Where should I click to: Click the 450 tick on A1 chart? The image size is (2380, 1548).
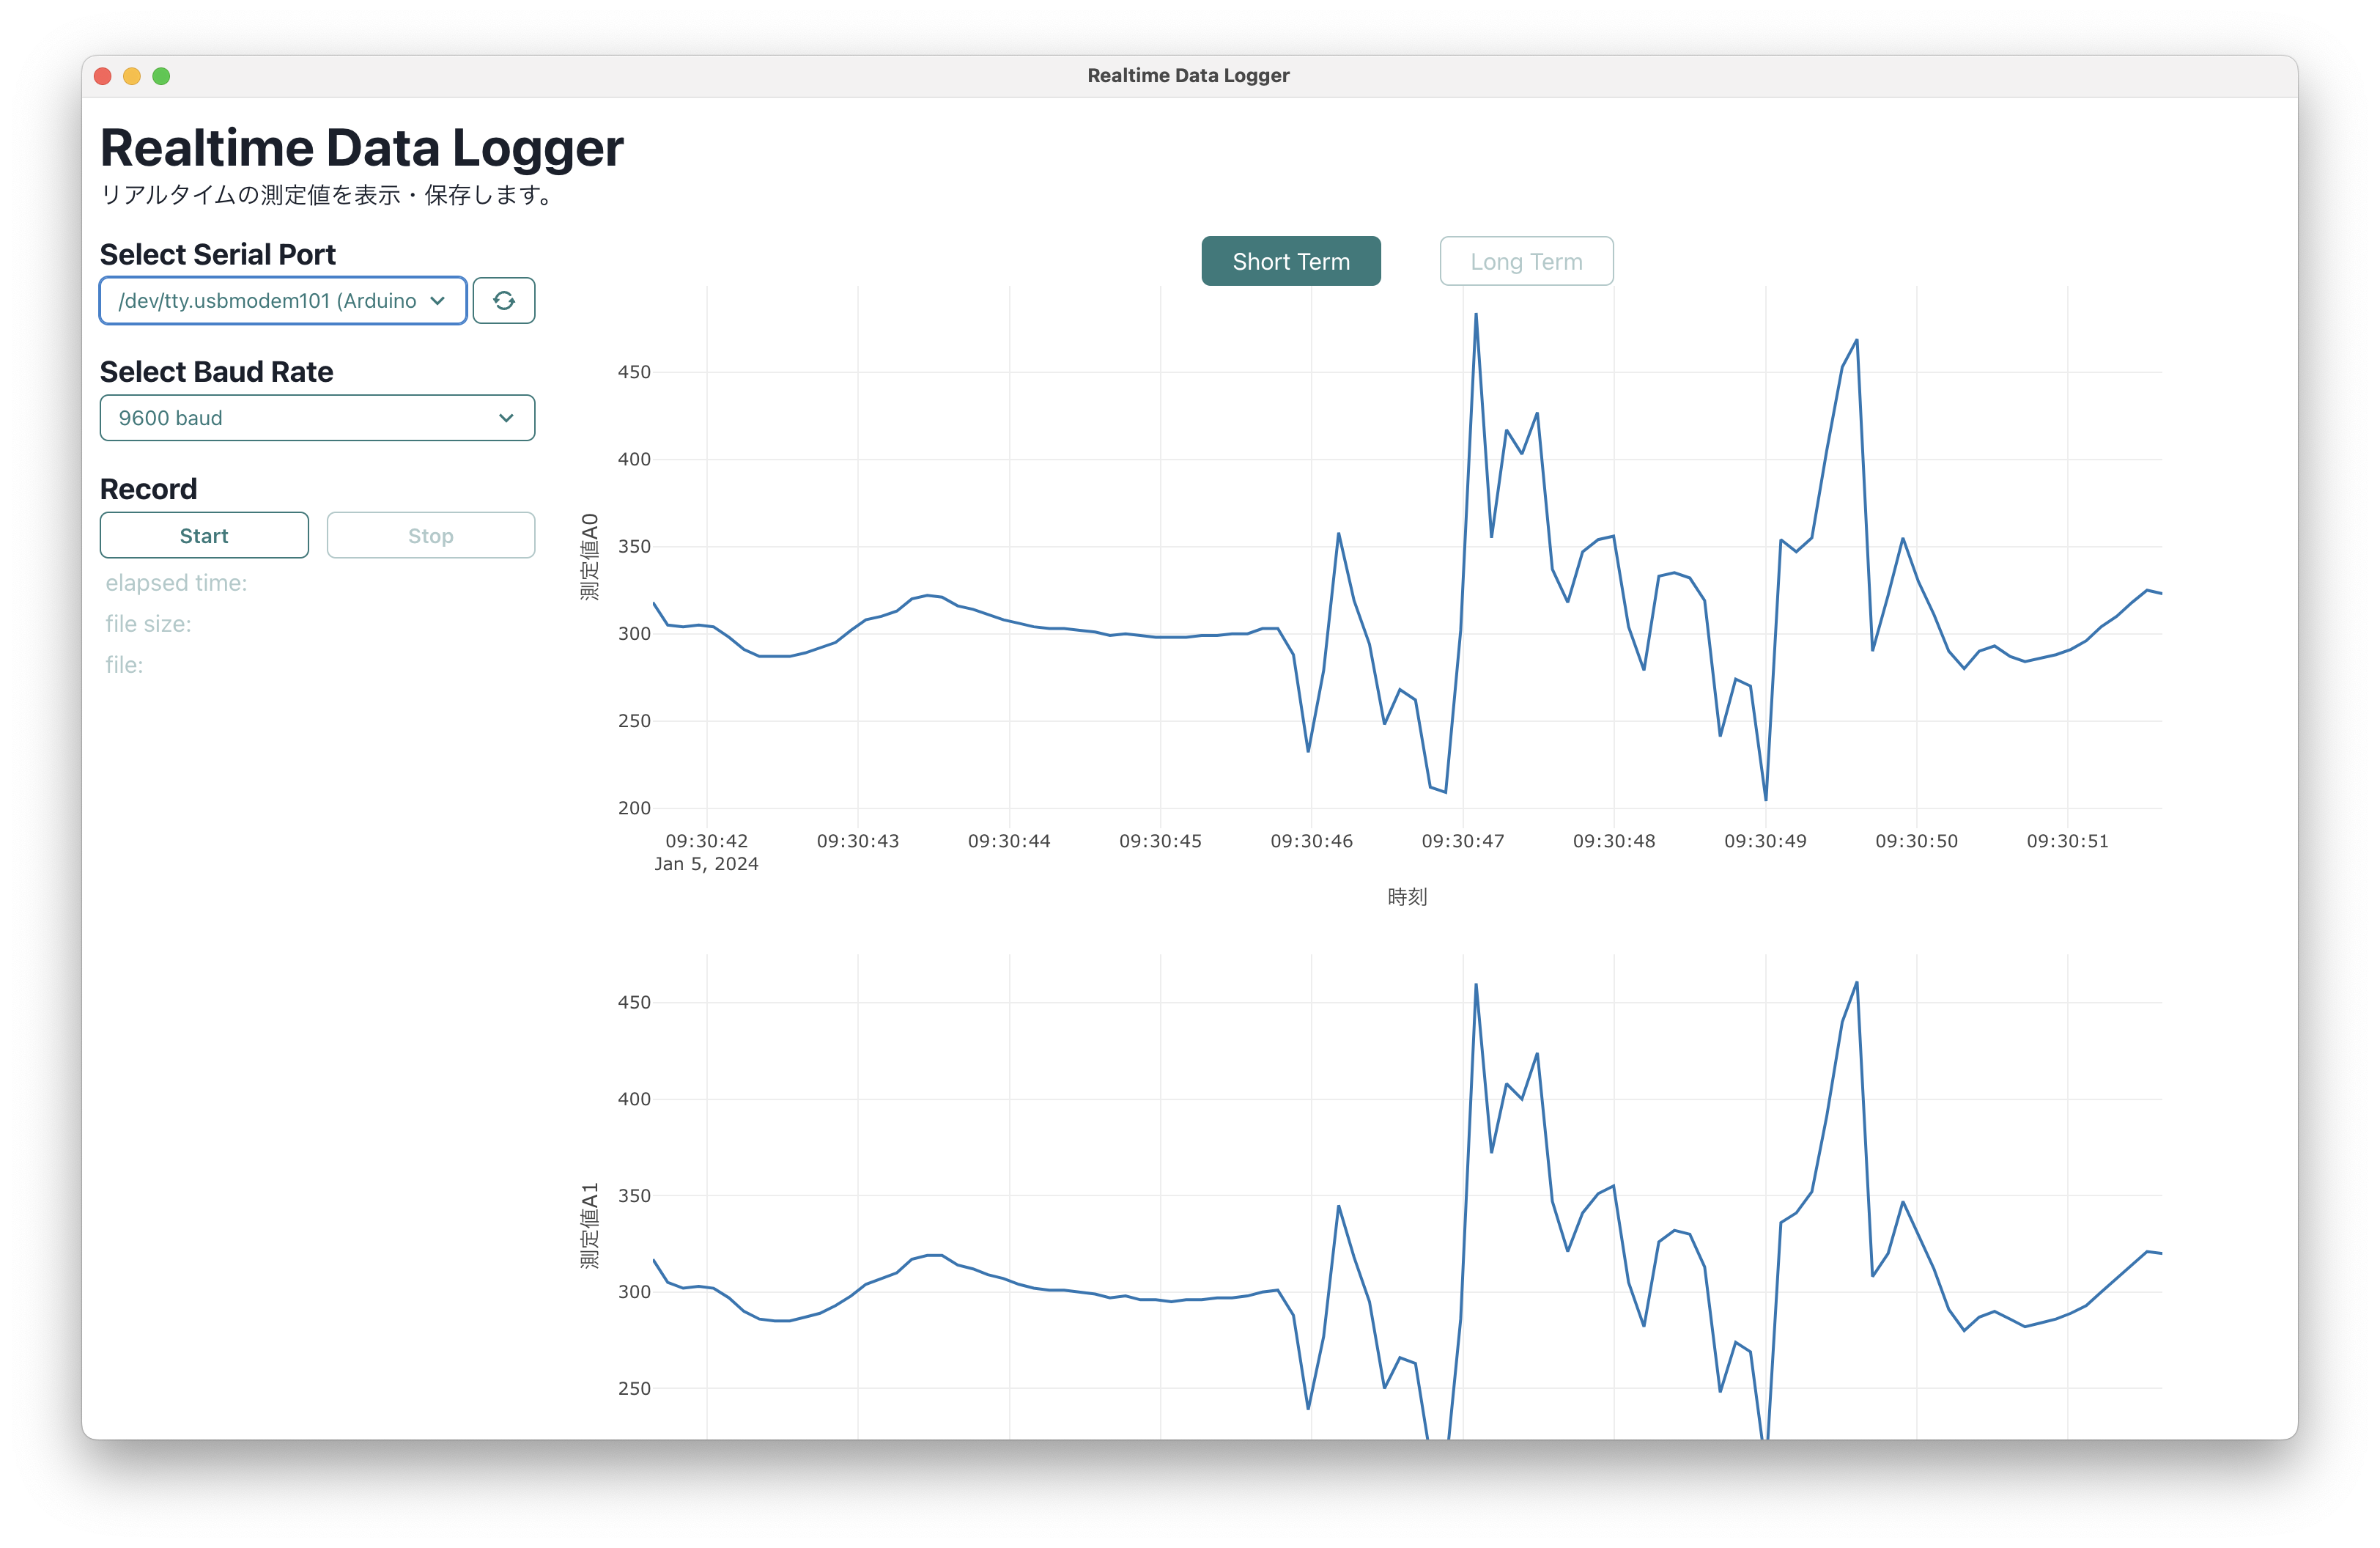coord(634,1002)
